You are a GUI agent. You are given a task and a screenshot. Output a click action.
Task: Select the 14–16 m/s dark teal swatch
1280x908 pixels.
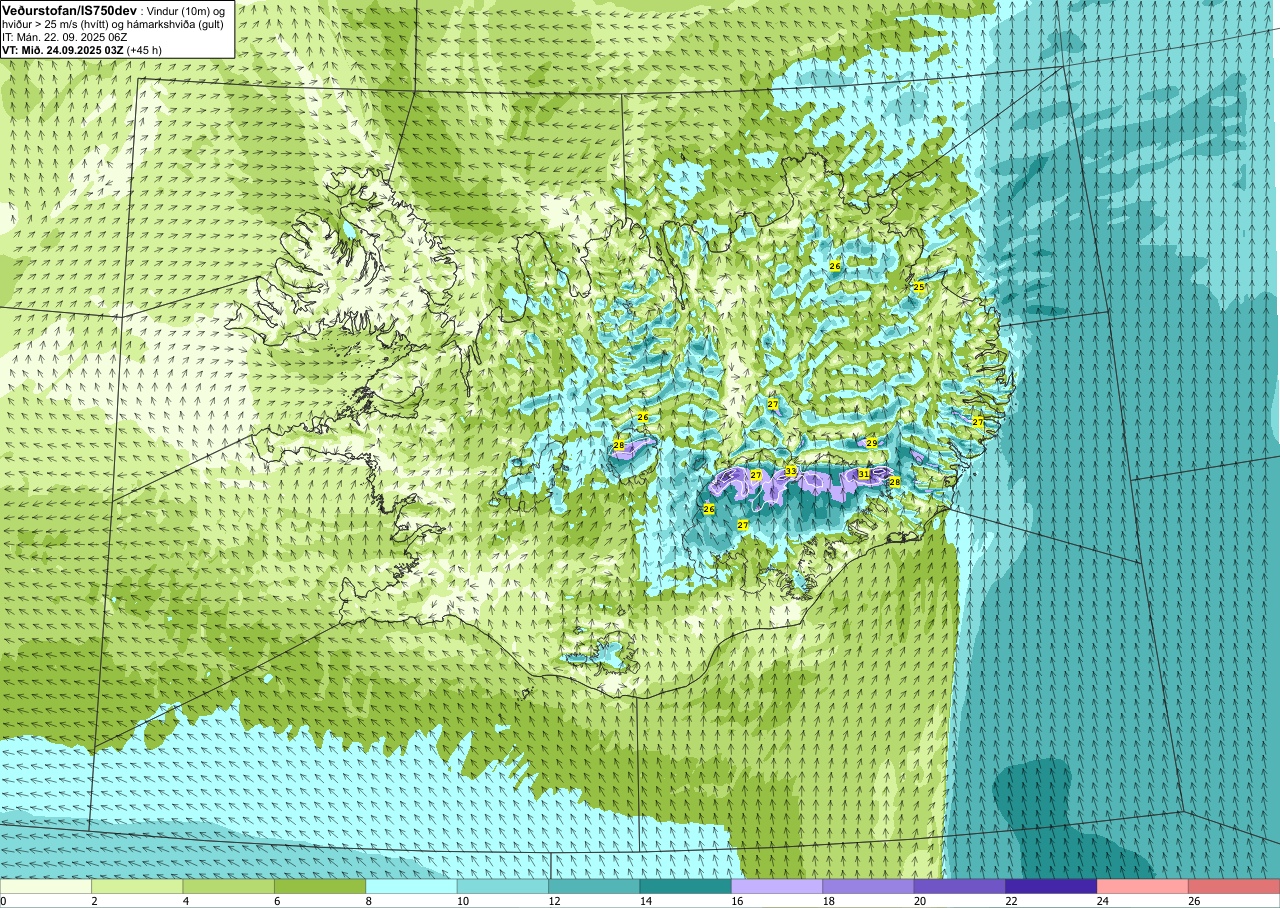pyautogui.click(x=685, y=887)
